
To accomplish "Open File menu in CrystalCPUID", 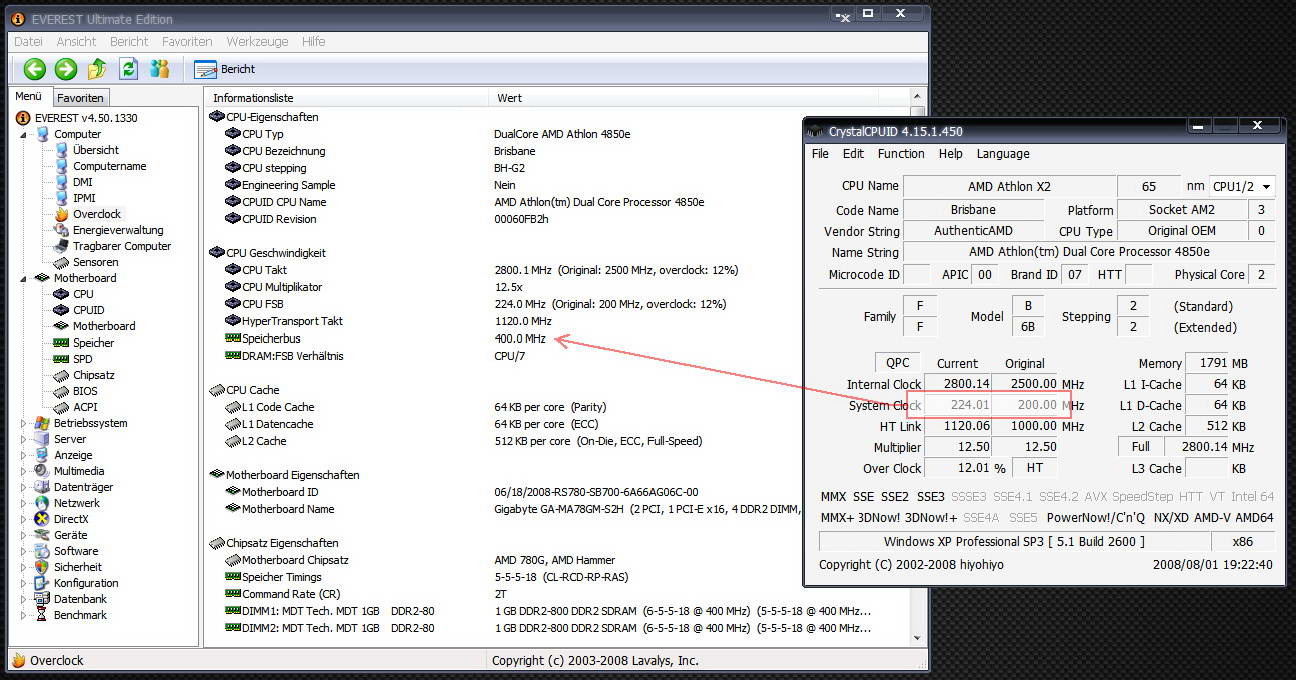I will coord(820,154).
